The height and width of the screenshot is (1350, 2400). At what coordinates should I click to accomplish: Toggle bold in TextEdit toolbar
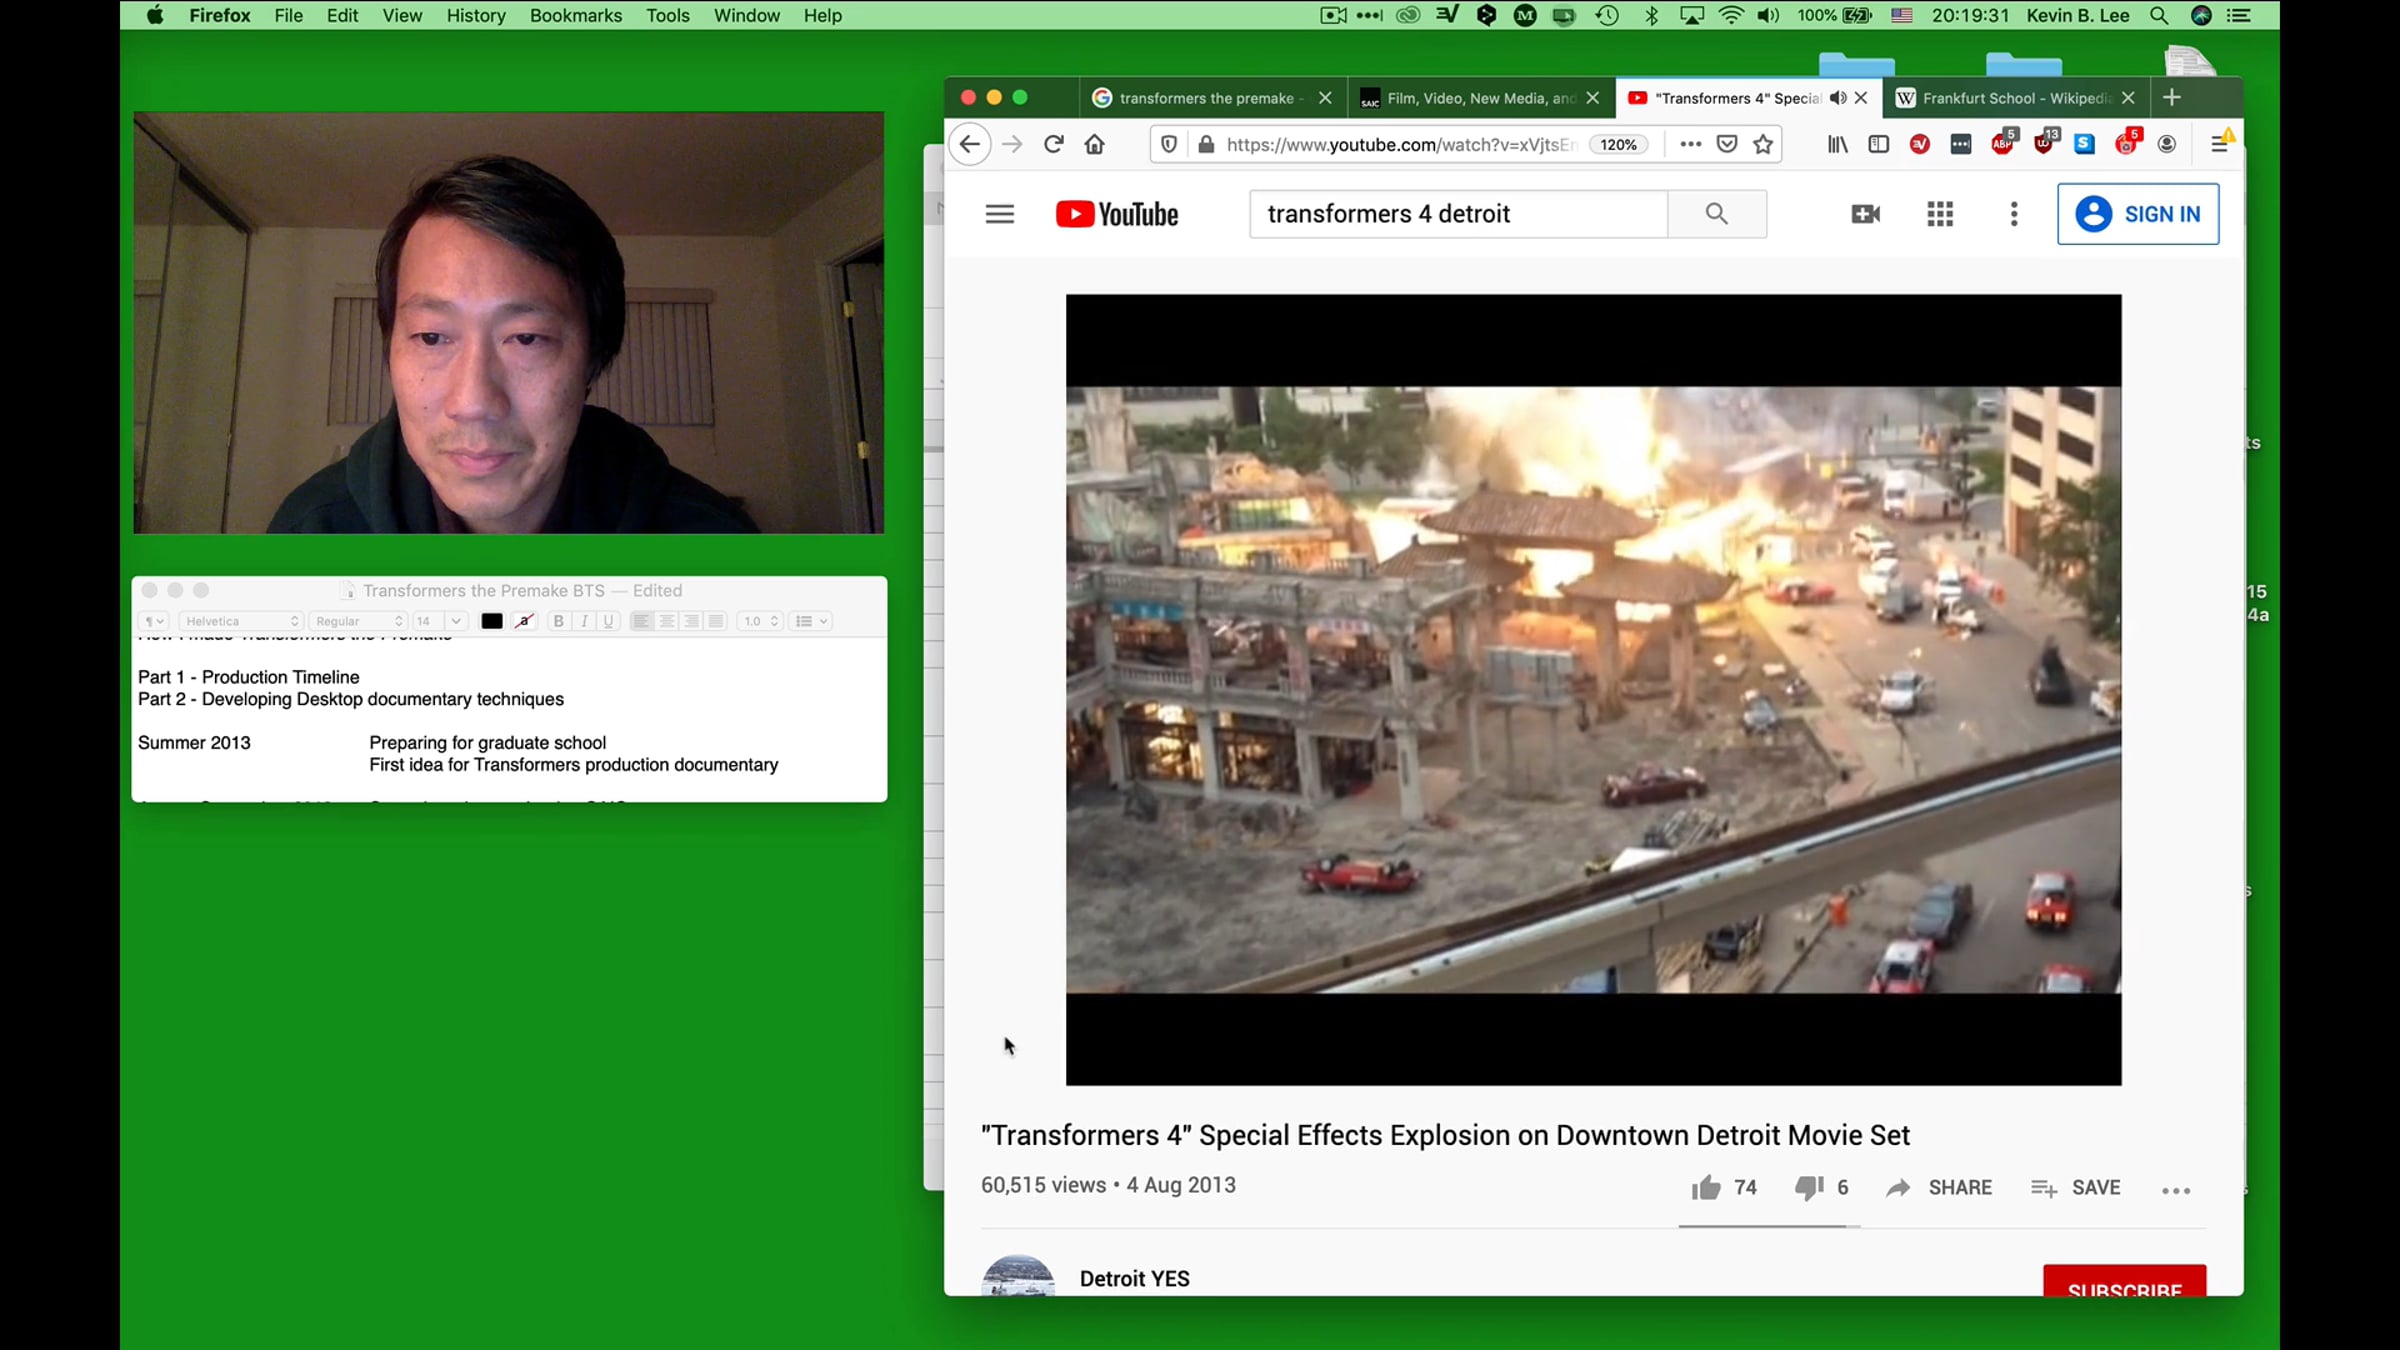click(x=559, y=621)
